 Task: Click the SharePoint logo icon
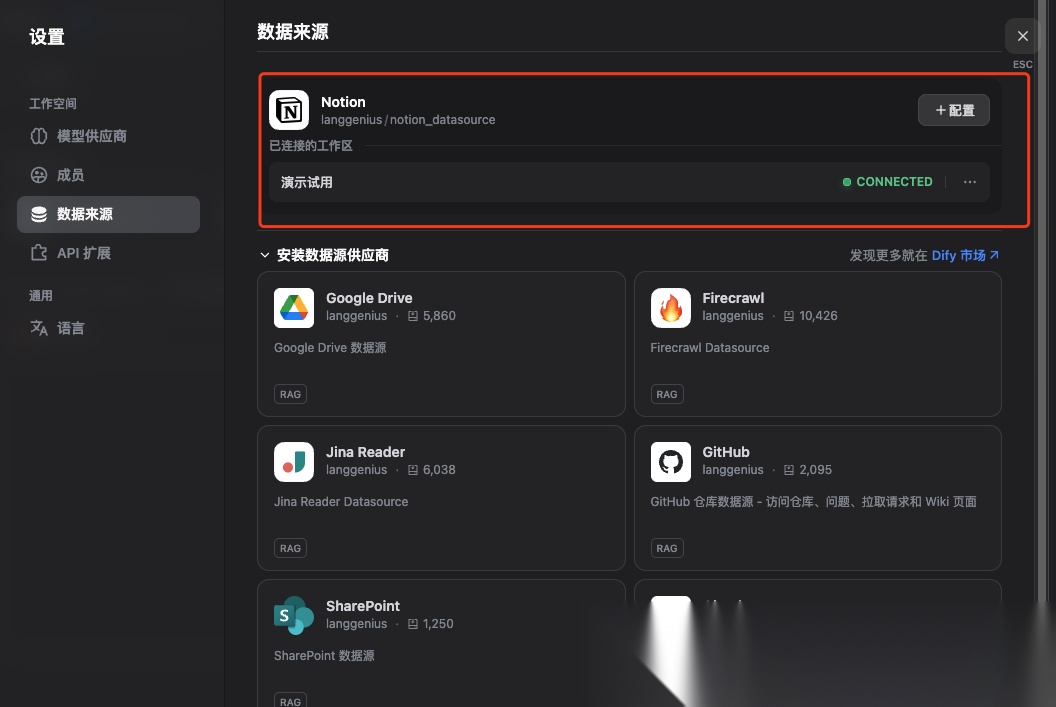coord(294,615)
